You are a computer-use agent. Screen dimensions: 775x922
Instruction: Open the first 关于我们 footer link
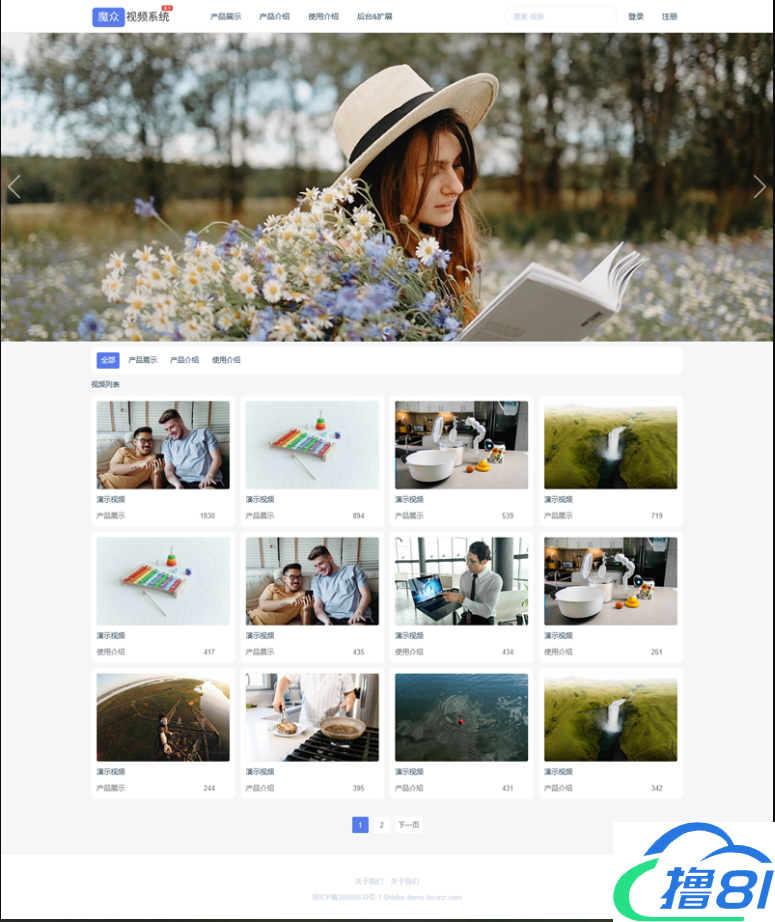coord(368,881)
